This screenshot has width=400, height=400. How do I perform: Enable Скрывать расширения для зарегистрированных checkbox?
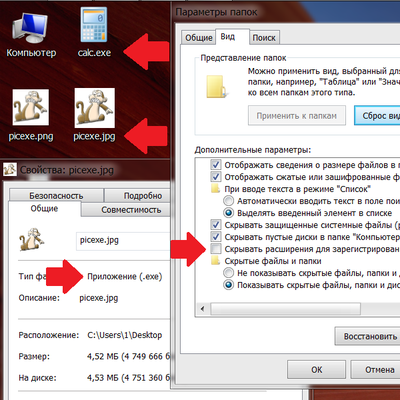[216, 249]
